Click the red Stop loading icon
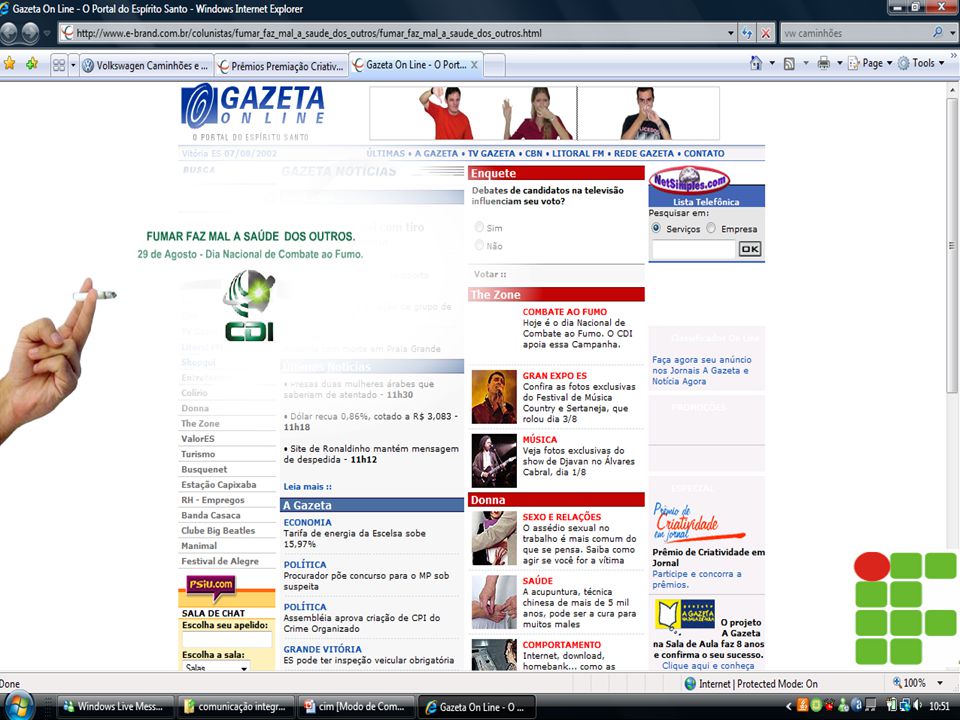960x720 pixels. click(765, 33)
